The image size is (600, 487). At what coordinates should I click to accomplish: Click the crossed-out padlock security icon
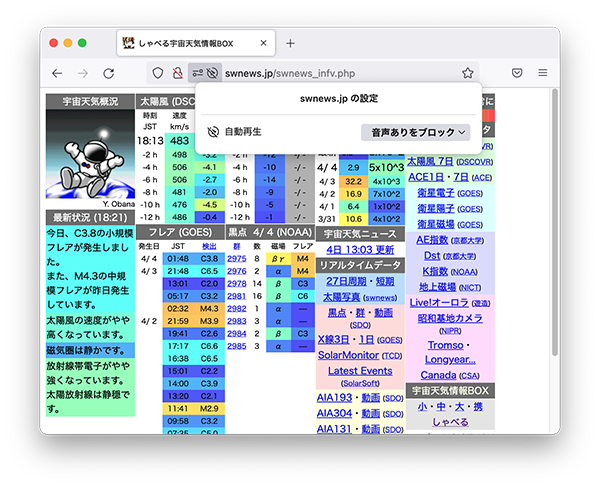[176, 73]
